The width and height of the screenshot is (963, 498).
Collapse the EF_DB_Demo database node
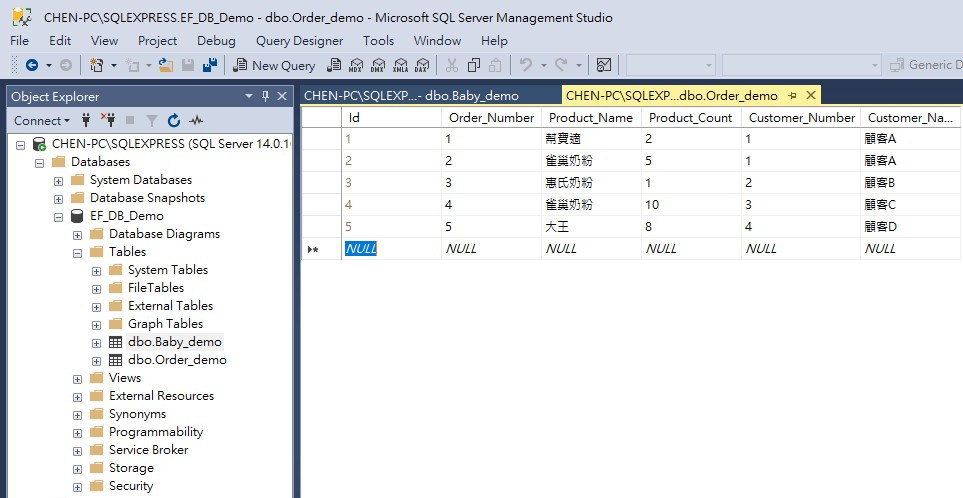coord(58,217)
